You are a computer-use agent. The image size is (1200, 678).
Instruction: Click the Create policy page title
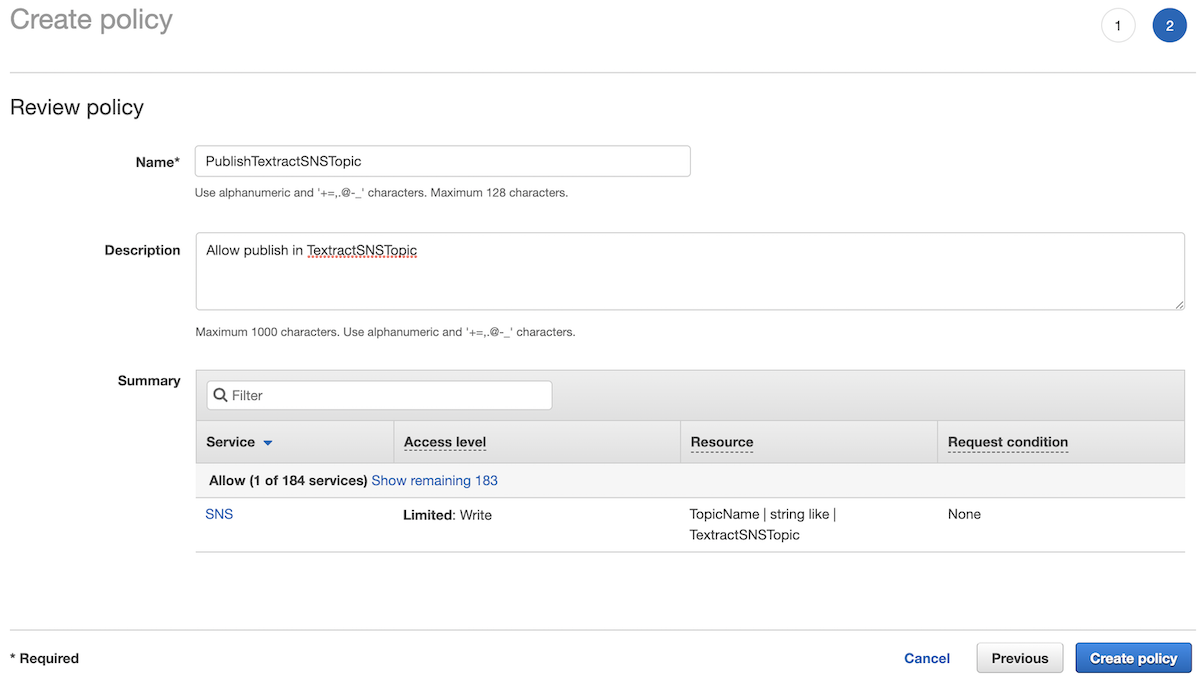(x=91, y=20)
